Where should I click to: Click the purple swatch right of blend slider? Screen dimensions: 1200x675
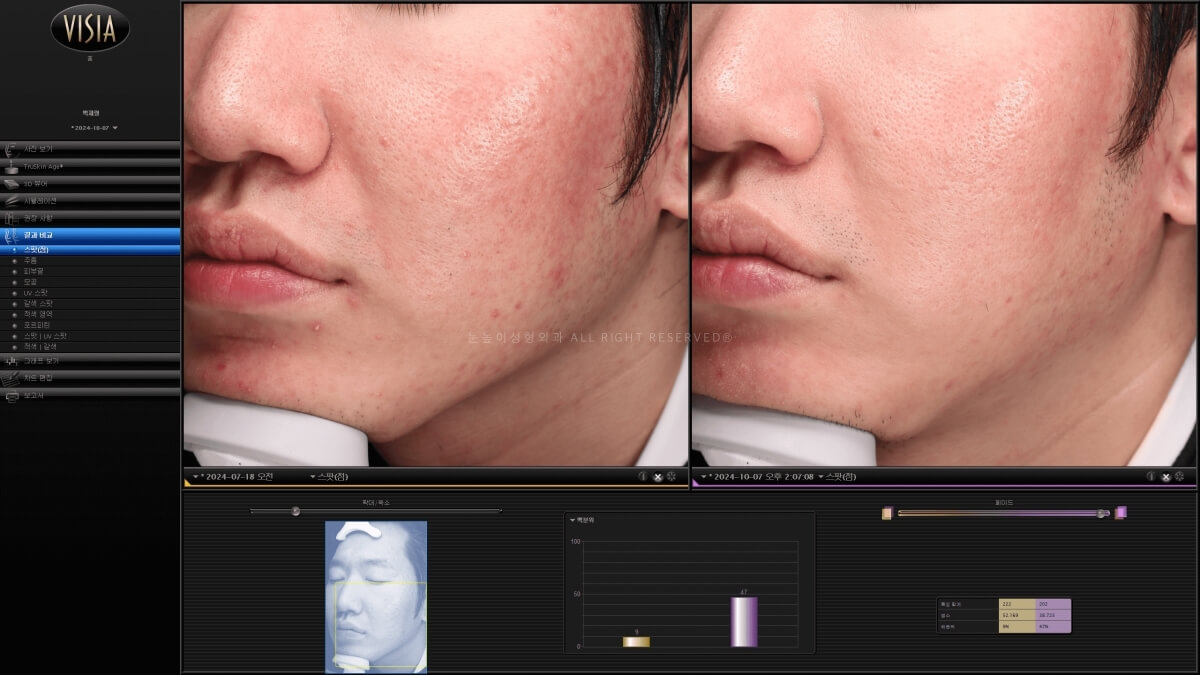pos(1121,513)
